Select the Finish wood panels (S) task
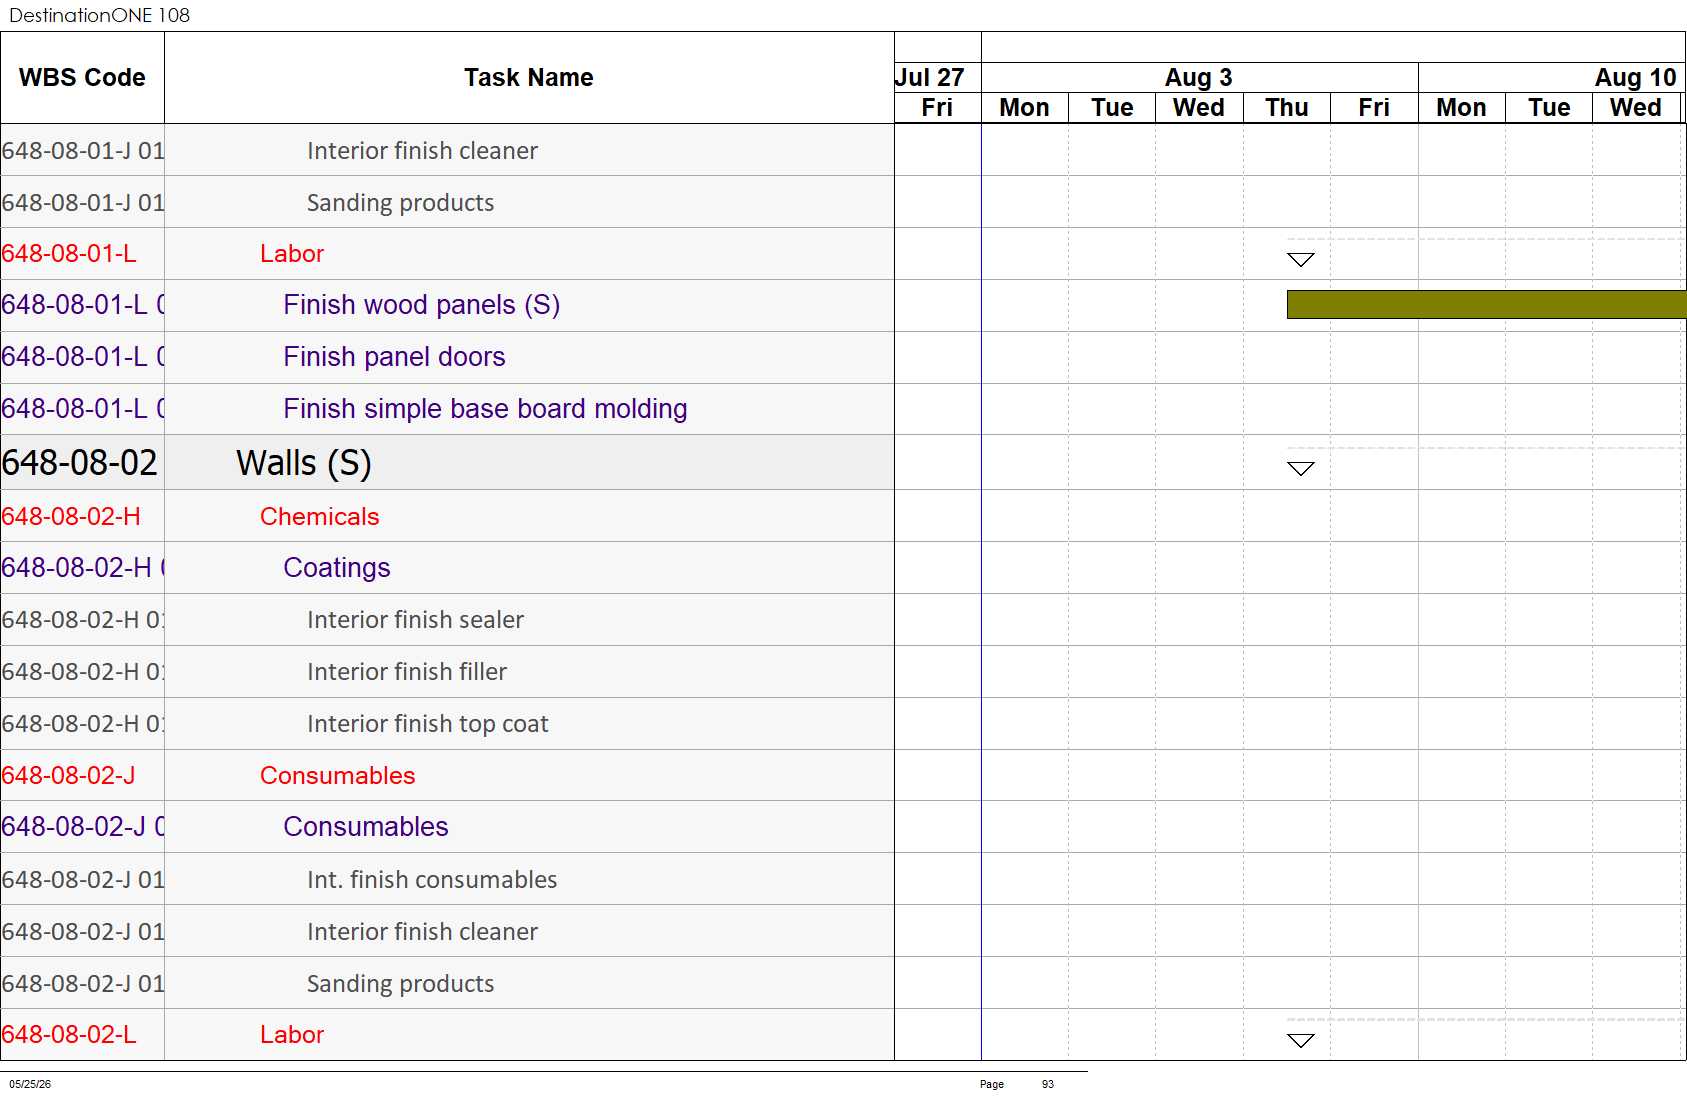This screenshot has height=1097, width=1687. point(421,305)
